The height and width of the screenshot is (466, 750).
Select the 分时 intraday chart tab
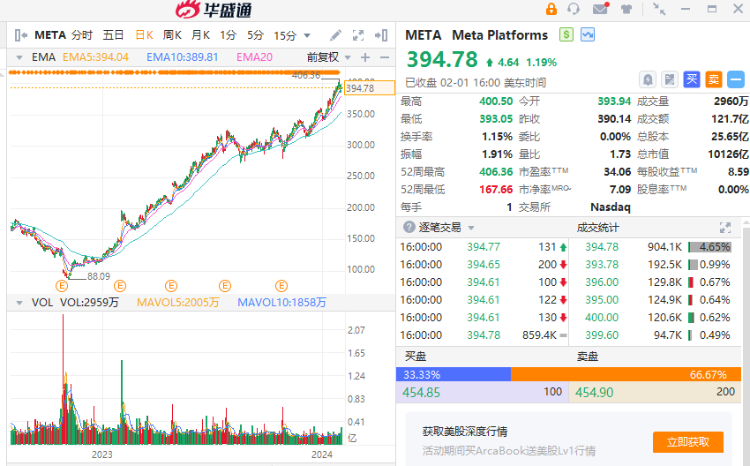coord(82,34)
